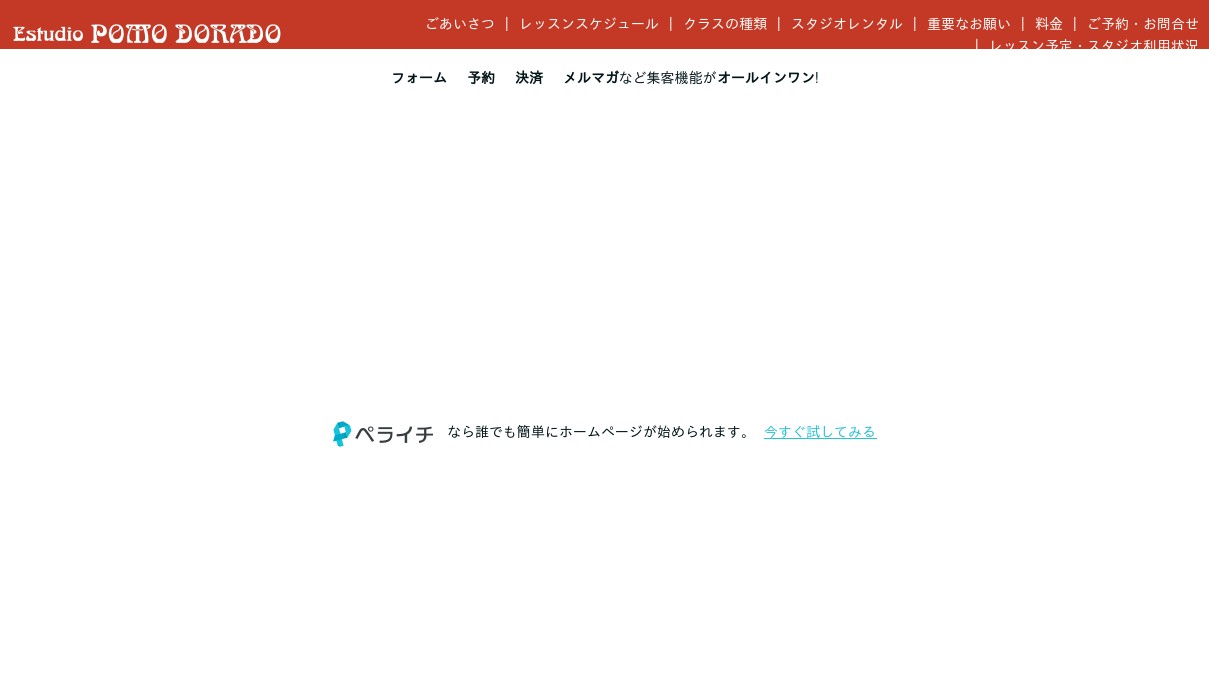Select スタジオレンタル from header menu
Image resolution: width=1209 pixels, height=678 pixels.
tap(847, 24)
